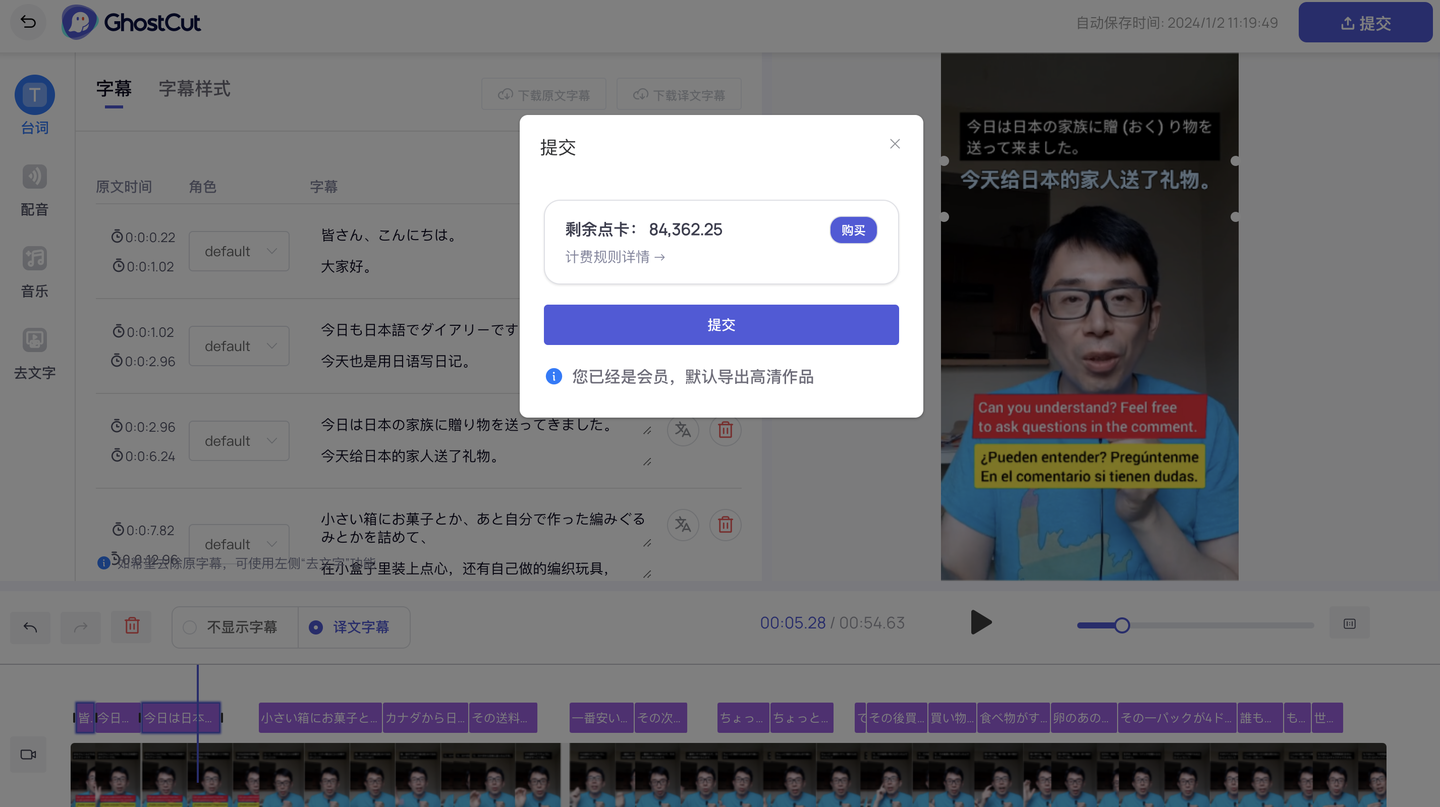Click the current time 00:05.28

click(x=793, y=623)
